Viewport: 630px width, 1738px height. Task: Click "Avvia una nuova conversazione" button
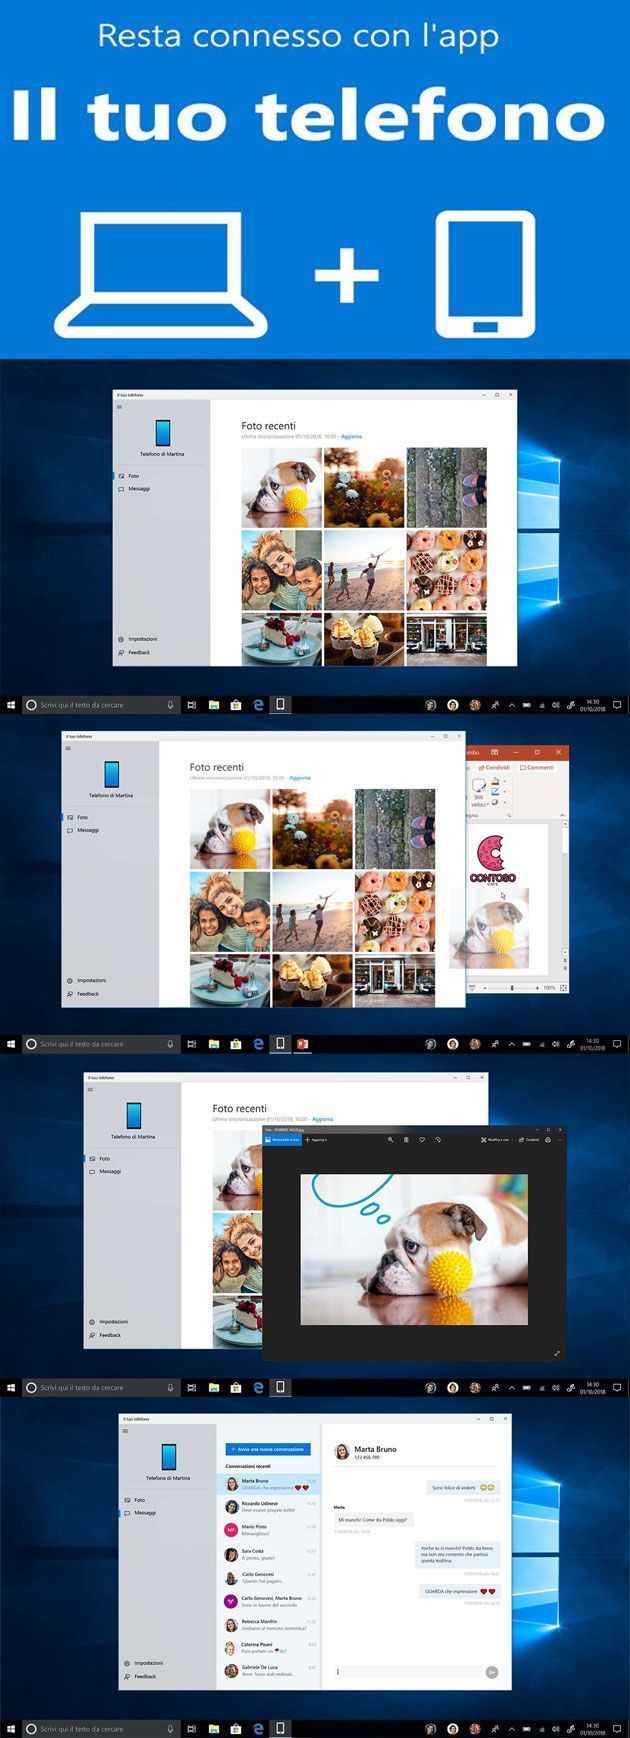268,1449
